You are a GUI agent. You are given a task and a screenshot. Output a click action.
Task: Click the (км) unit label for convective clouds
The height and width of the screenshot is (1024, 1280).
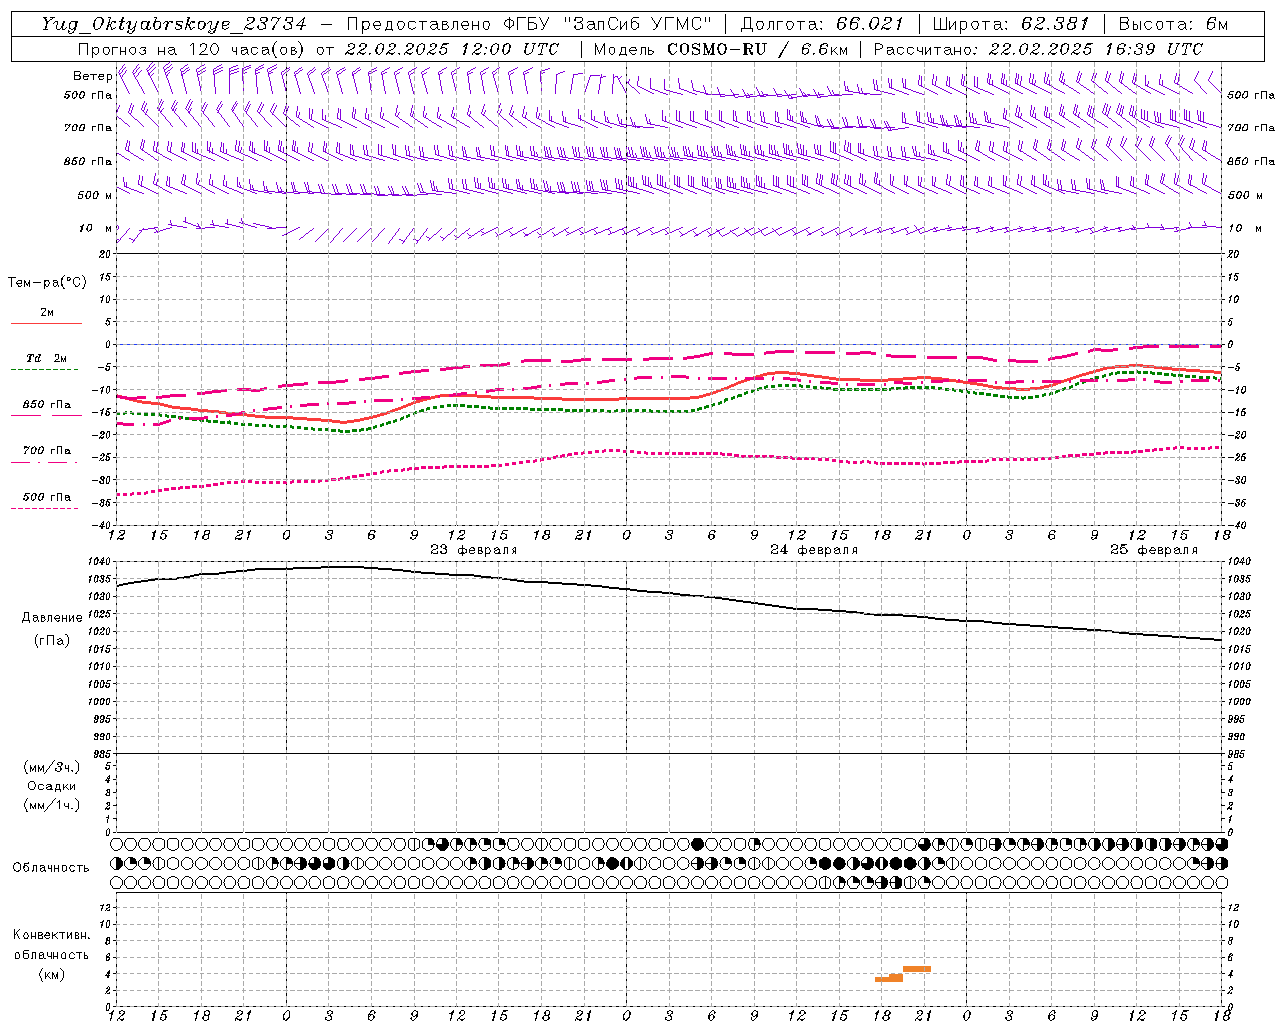pyautogui.click(x=52, y=975)
